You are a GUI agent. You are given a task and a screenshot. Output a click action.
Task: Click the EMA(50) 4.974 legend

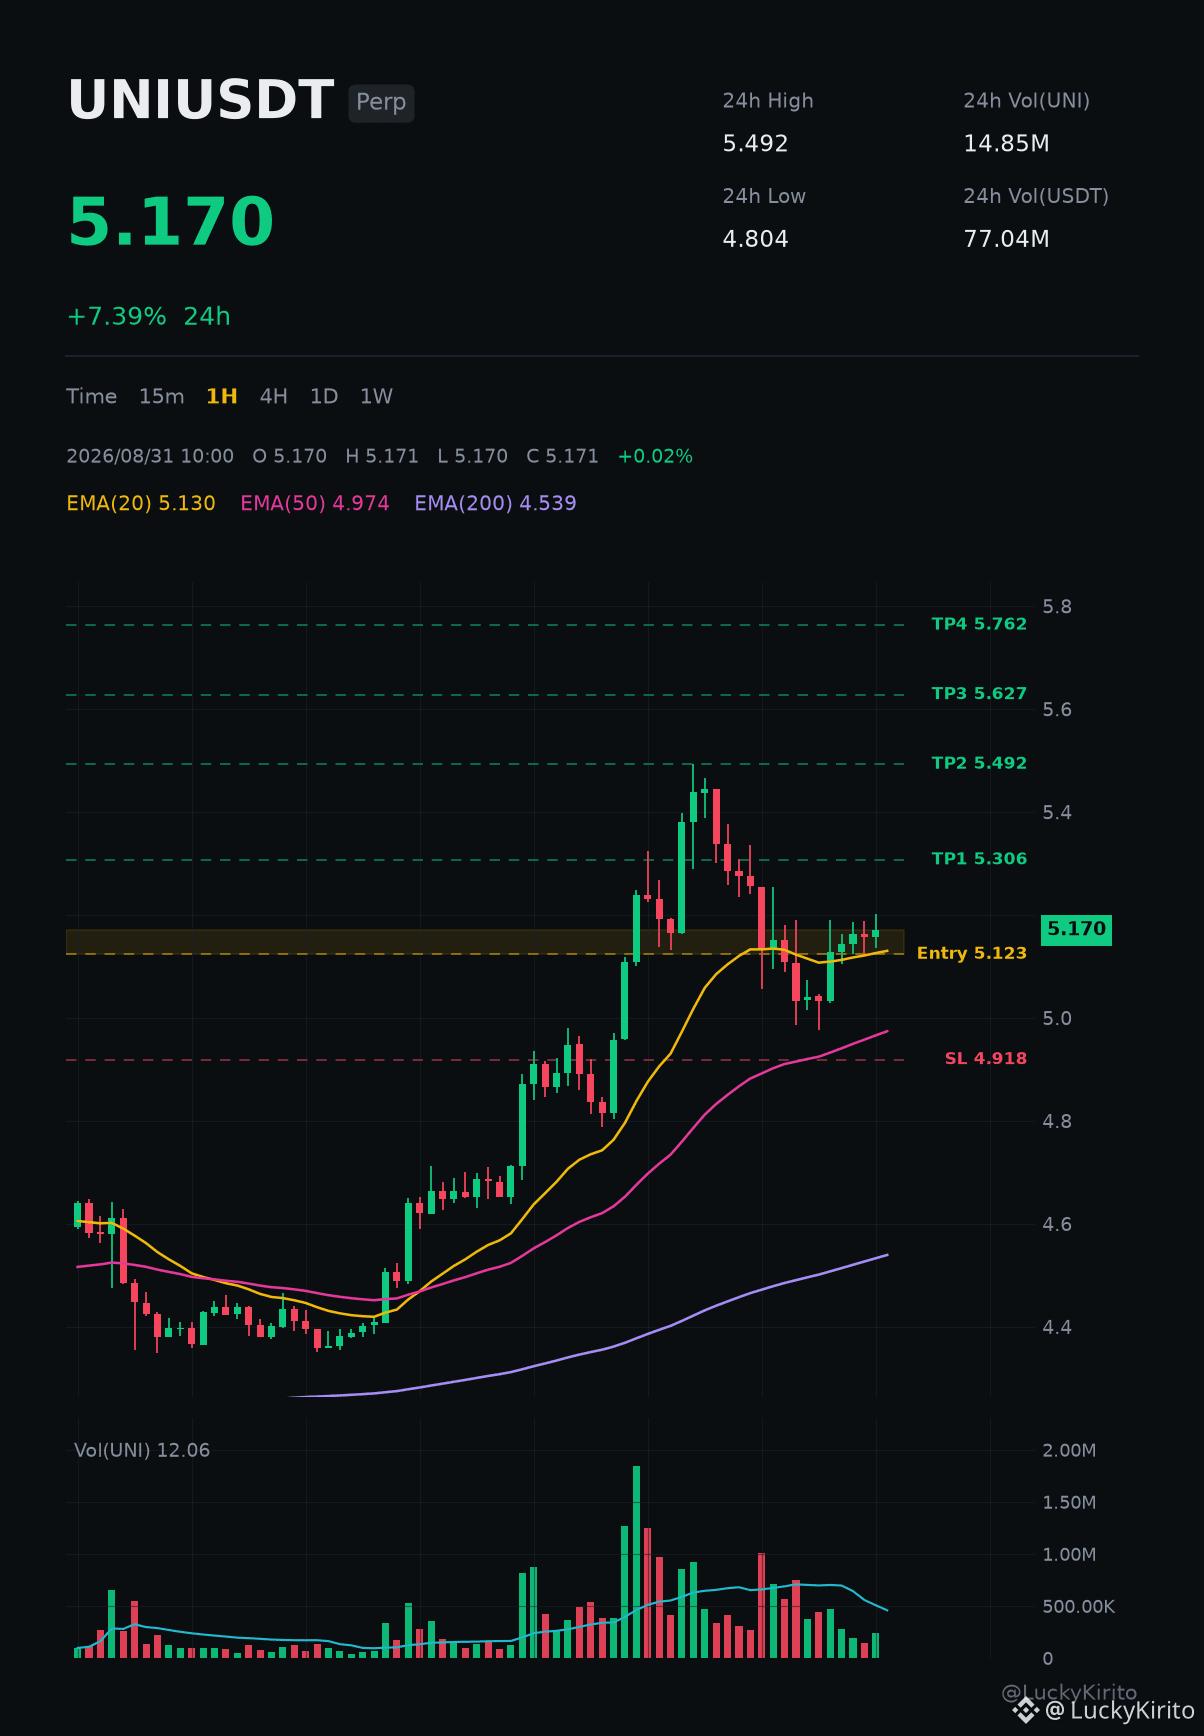coord(315,503)
